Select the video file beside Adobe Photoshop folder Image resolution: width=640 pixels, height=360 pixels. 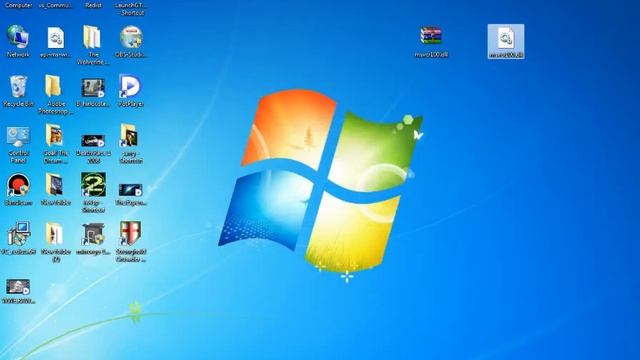tap(93, 92)
